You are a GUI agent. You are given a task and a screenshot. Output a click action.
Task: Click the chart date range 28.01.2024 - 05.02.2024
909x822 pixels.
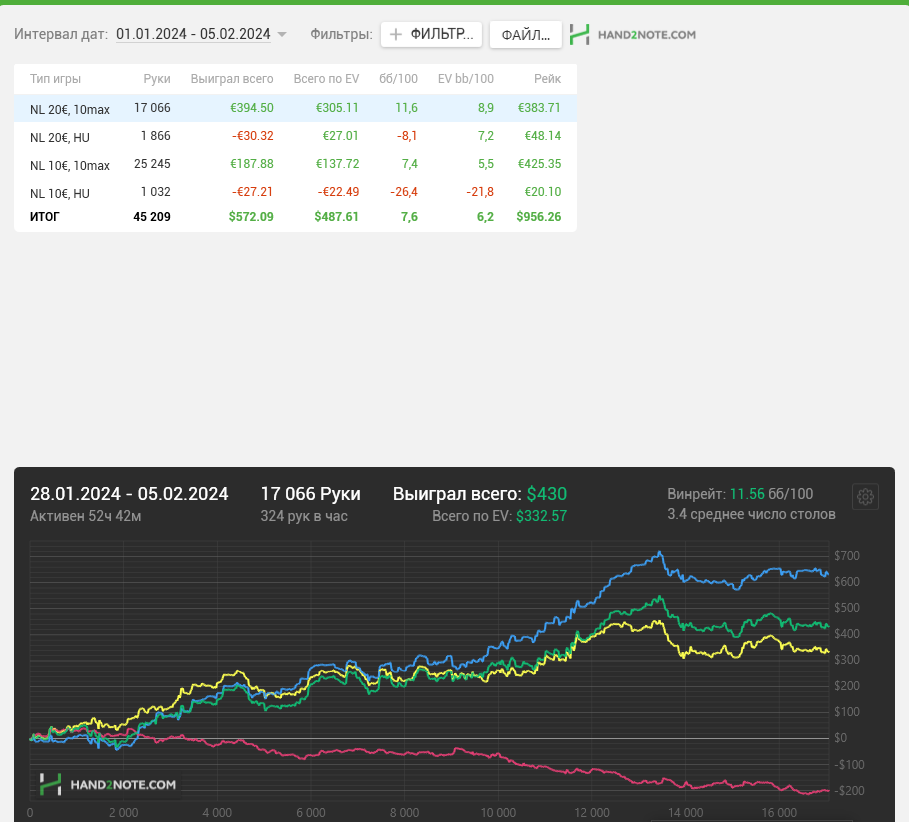coord(129,494)
